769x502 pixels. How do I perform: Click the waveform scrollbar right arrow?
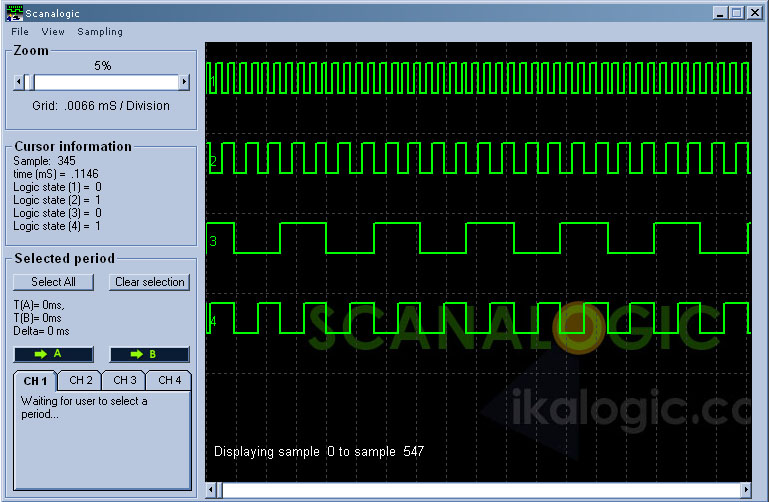click(x=746, y=489)
